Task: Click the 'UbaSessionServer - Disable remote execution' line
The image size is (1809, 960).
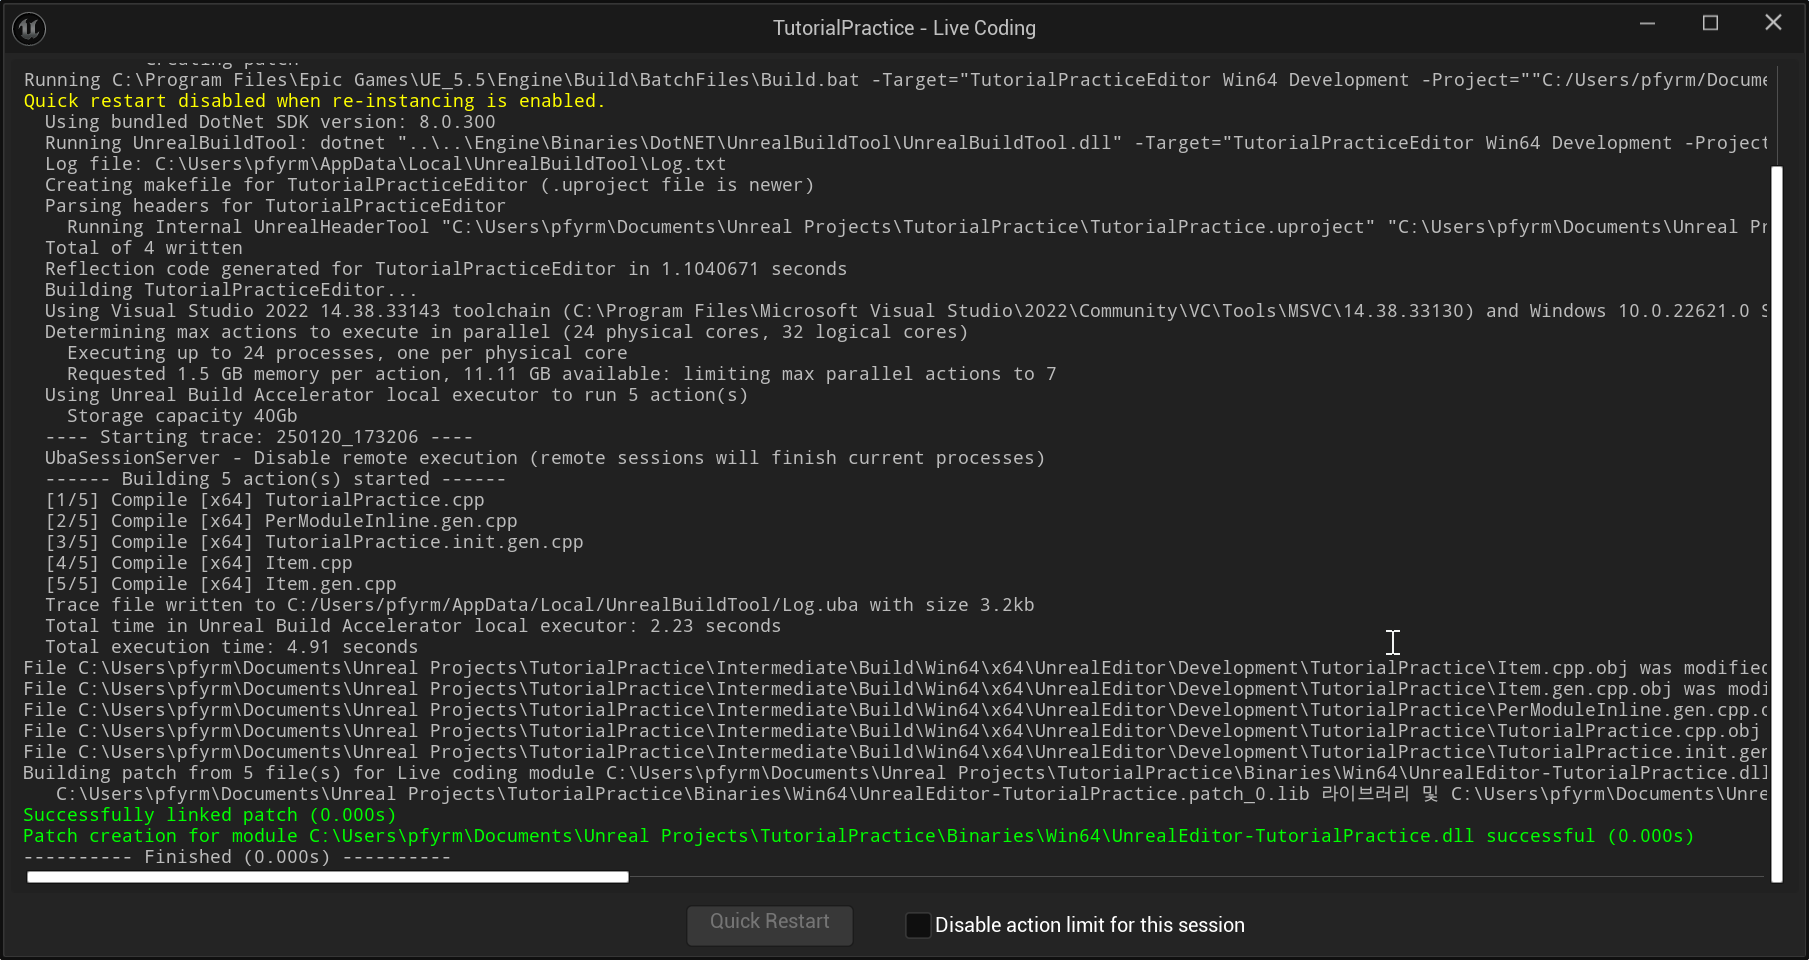Action: 545,458
